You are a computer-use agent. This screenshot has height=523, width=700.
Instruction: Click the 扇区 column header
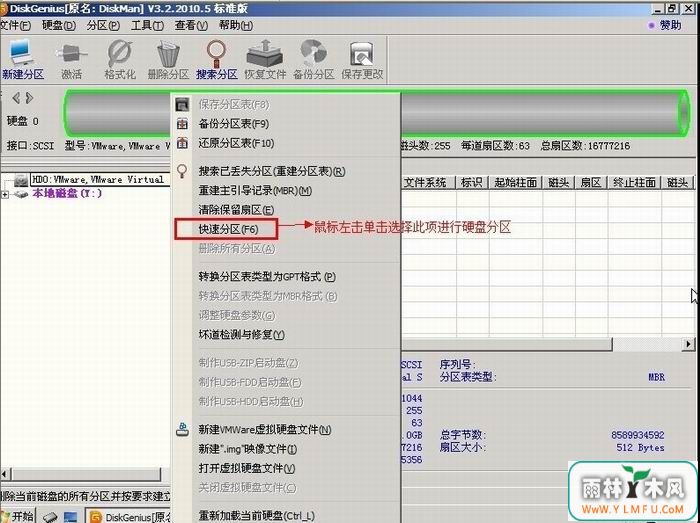pyautogui.click(x=591, y=183)
